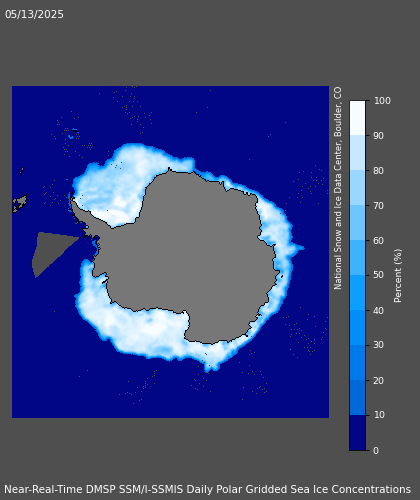Click the white 90-100 percent color band
420x500 pixels.
[357, 118]
